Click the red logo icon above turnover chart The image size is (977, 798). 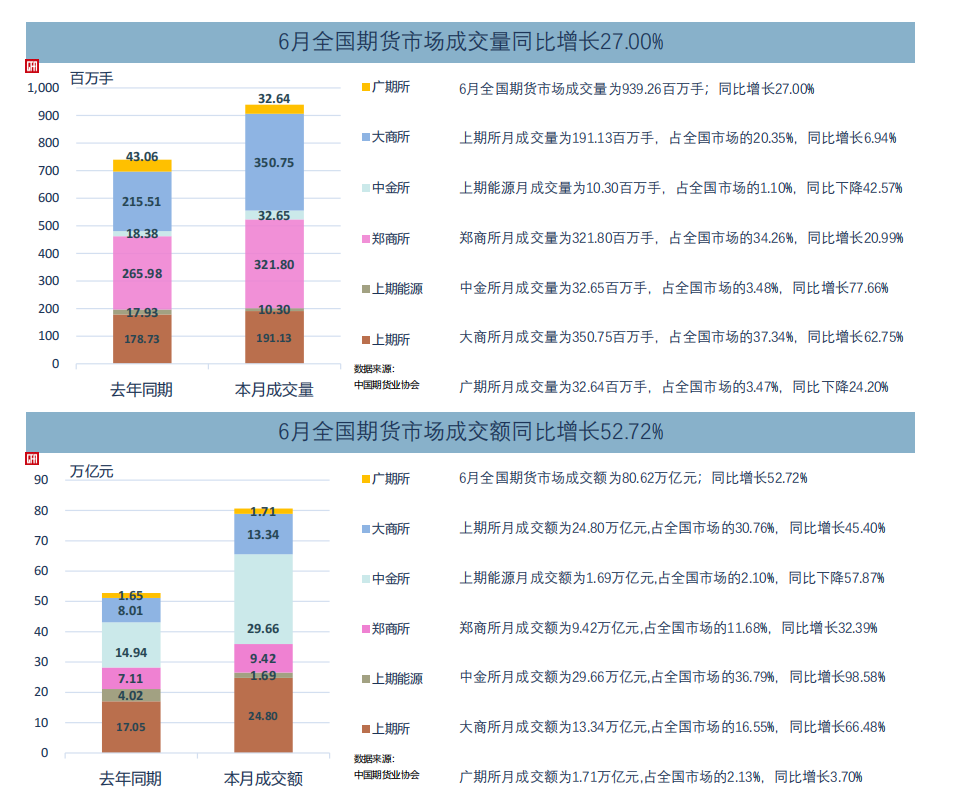click(x=32, y=458)
